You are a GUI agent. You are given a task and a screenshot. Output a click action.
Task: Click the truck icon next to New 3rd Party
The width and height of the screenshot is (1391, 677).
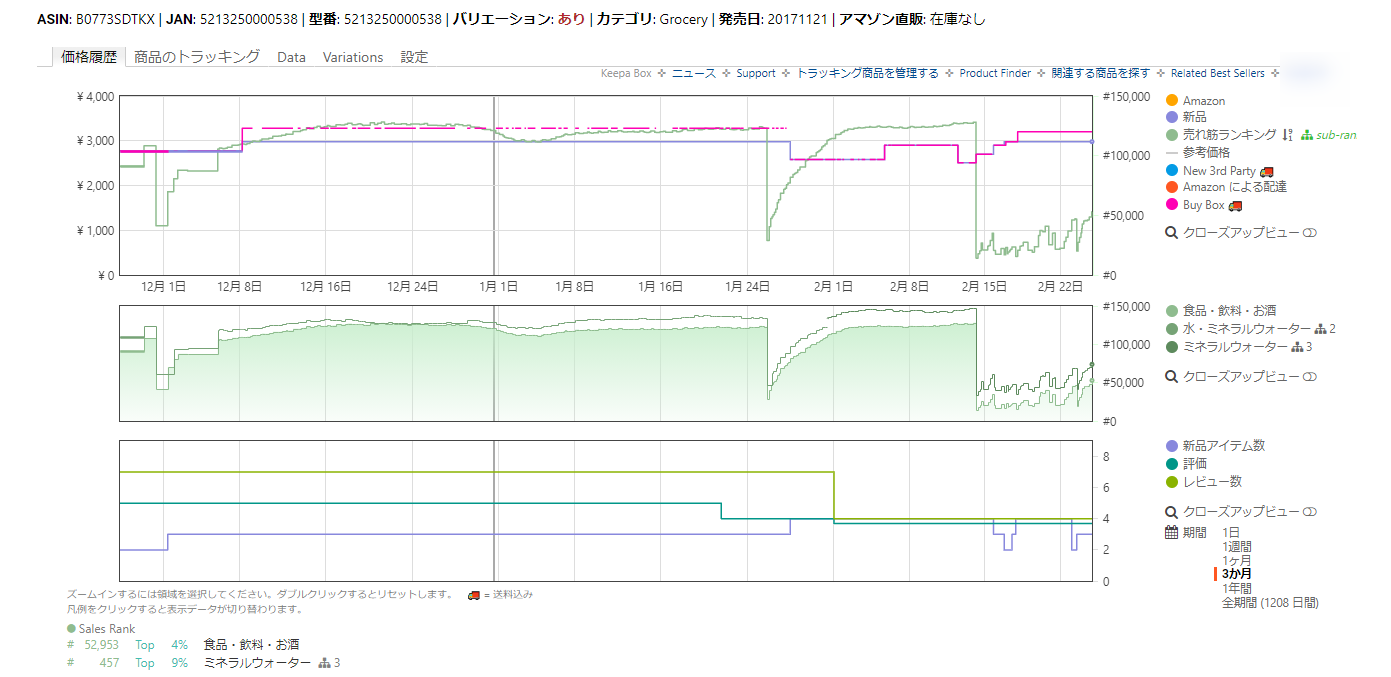1267,172
